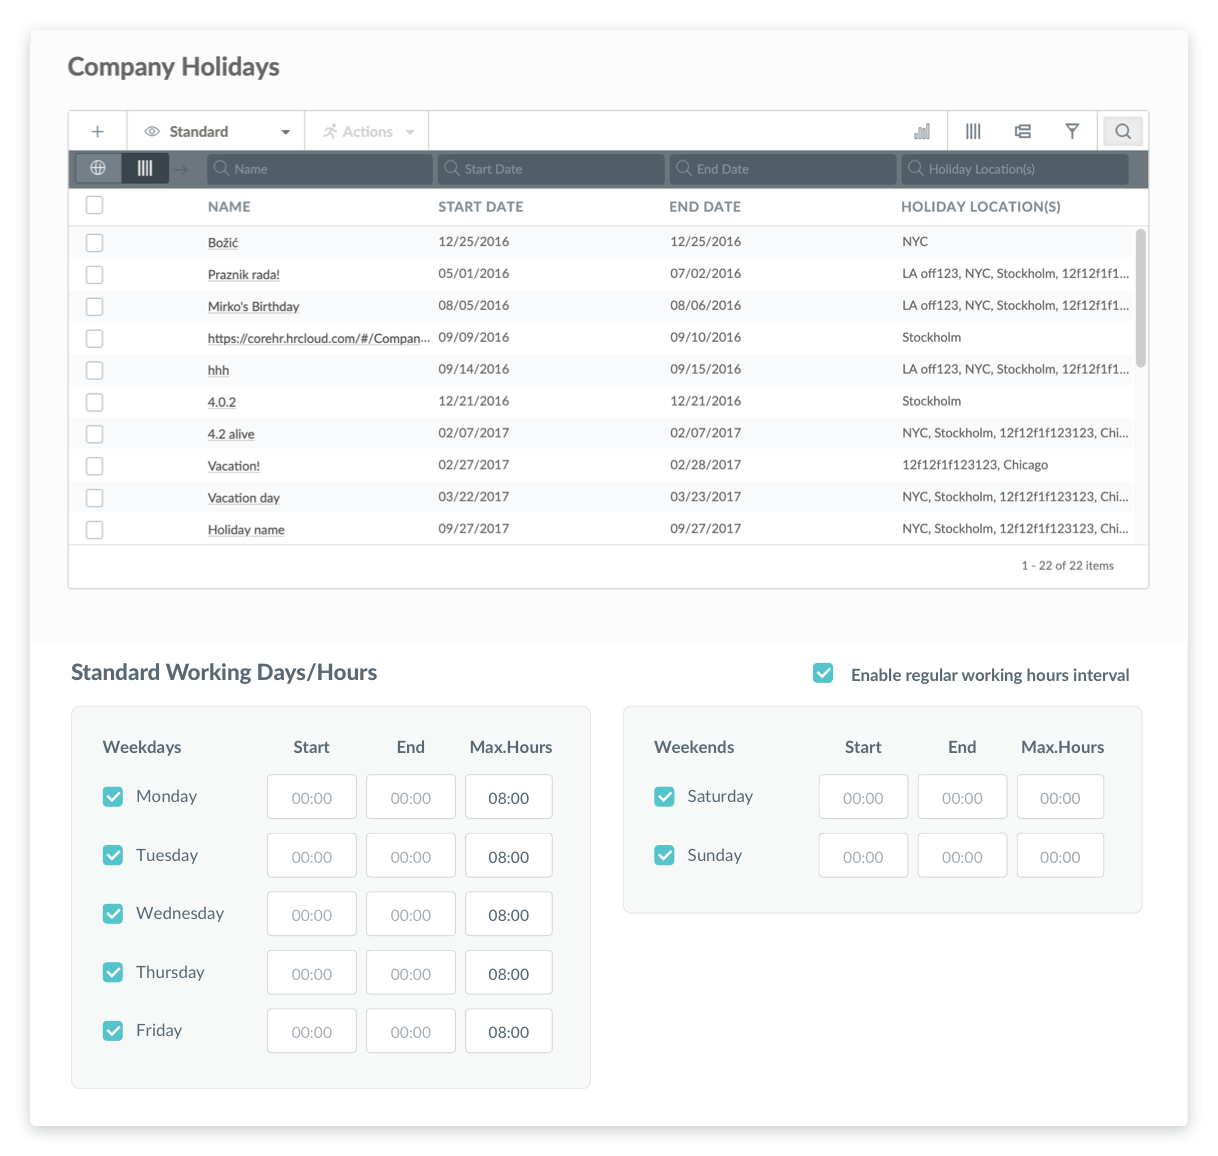
Task: Open the Mirko's Birthday holiday entry
Action: [253, 306]
